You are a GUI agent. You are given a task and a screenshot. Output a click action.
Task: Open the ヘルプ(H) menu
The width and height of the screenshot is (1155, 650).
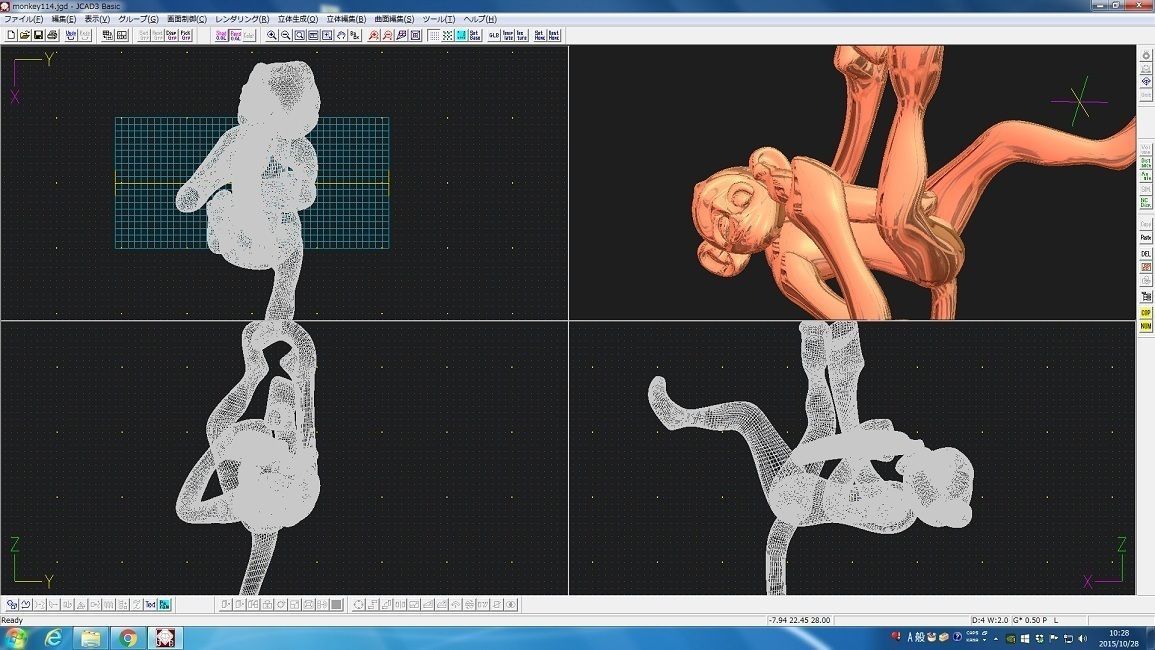pos(480,19)
